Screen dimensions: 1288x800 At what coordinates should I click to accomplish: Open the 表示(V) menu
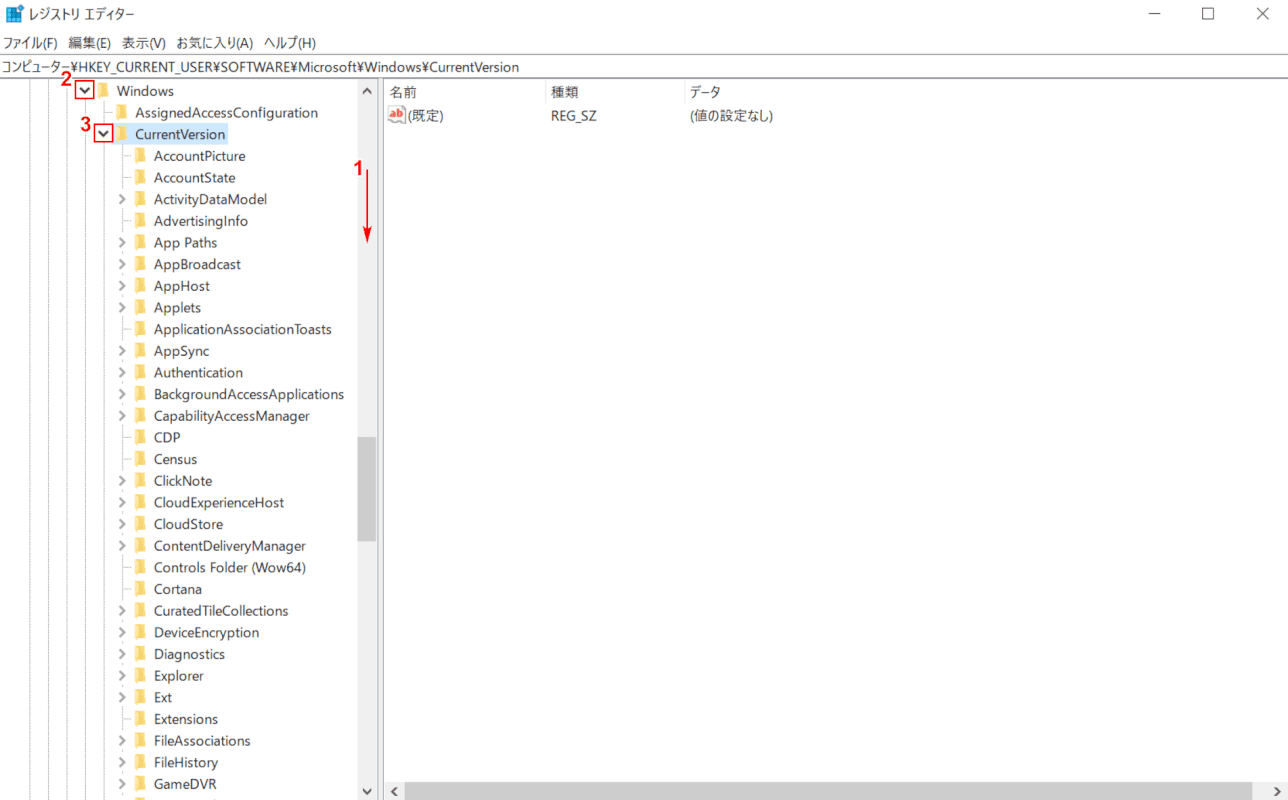(x=144, y=43)
